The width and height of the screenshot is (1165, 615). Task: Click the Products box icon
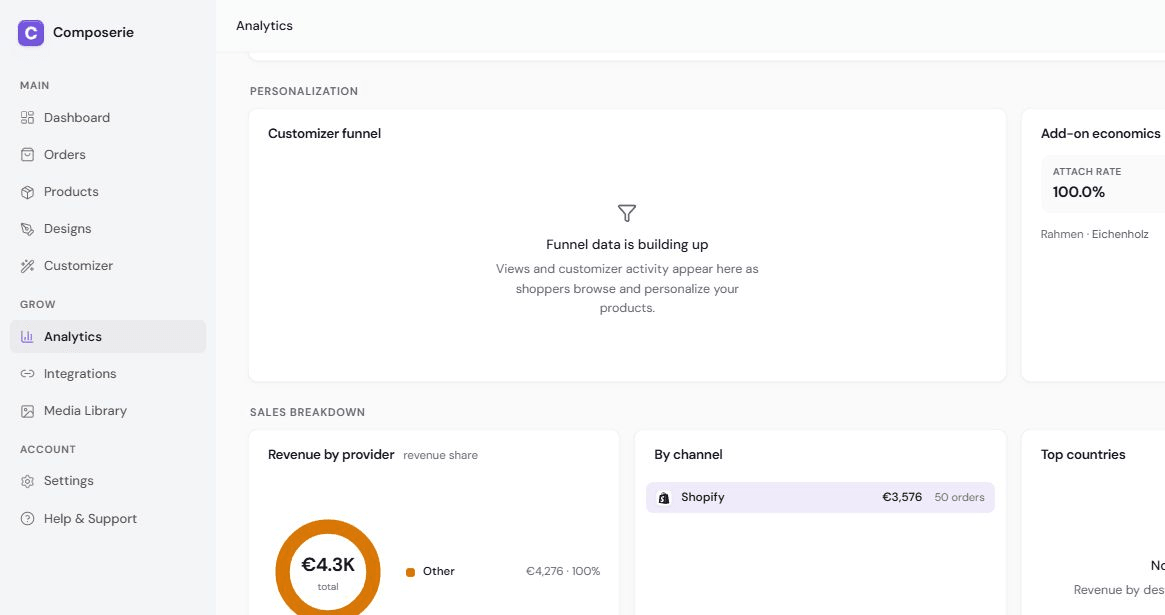click(x=27, y=192)
